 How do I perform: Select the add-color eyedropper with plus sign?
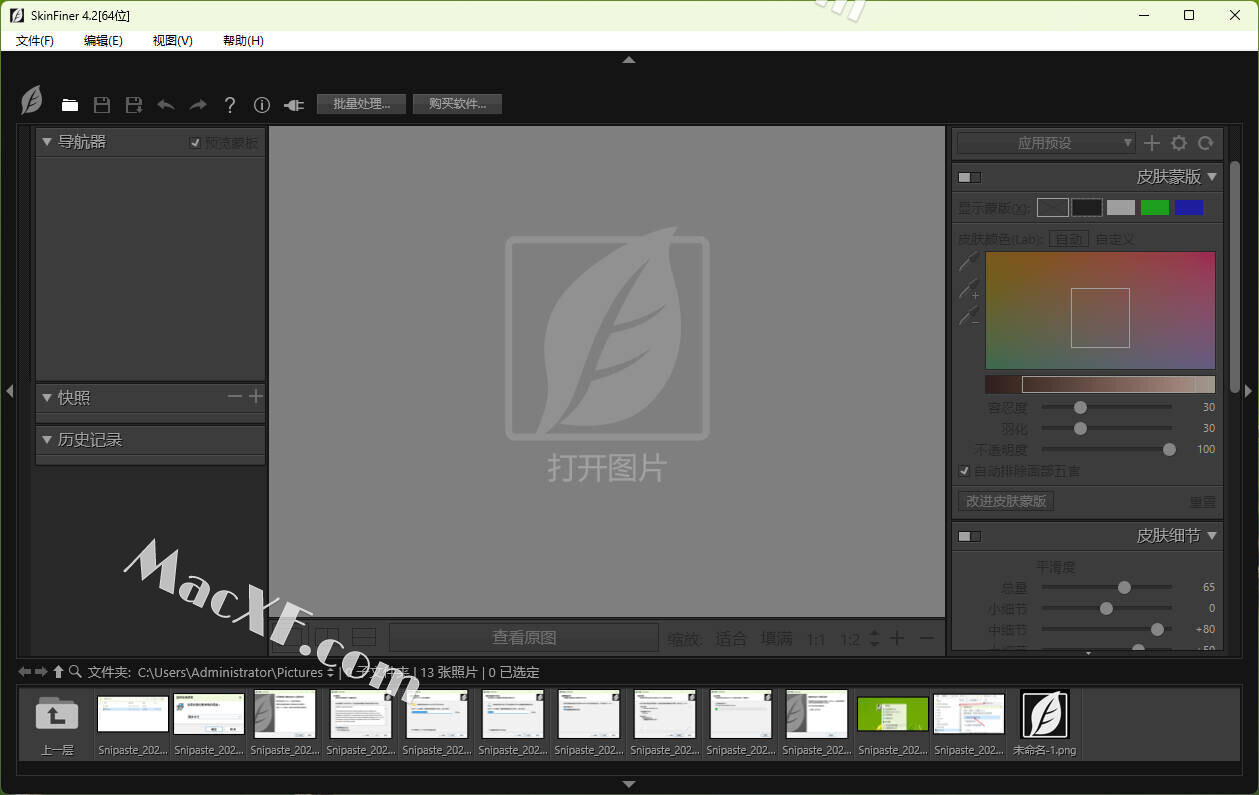click(969, 290)
